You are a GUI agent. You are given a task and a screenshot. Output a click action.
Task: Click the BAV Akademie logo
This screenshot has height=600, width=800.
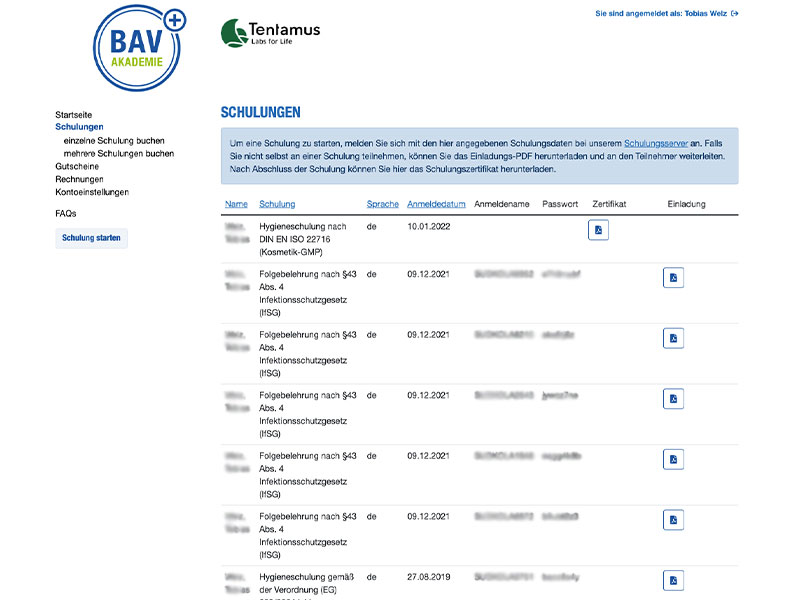coord(138,51)
